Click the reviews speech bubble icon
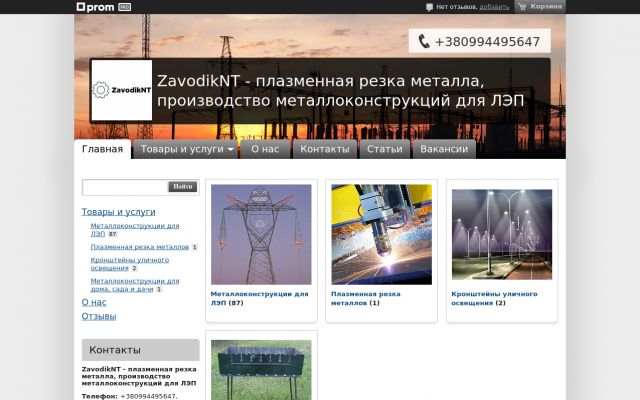 pyautogui.click(x=429, y=7)
